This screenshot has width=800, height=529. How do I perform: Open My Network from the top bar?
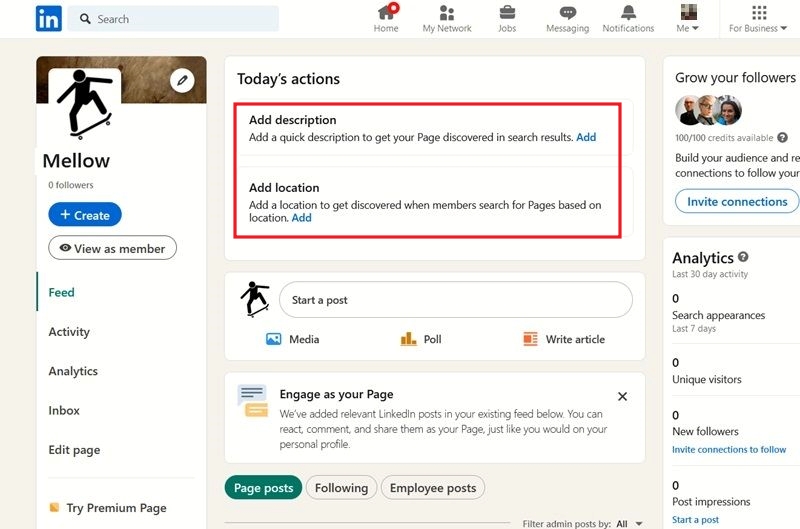447,19
